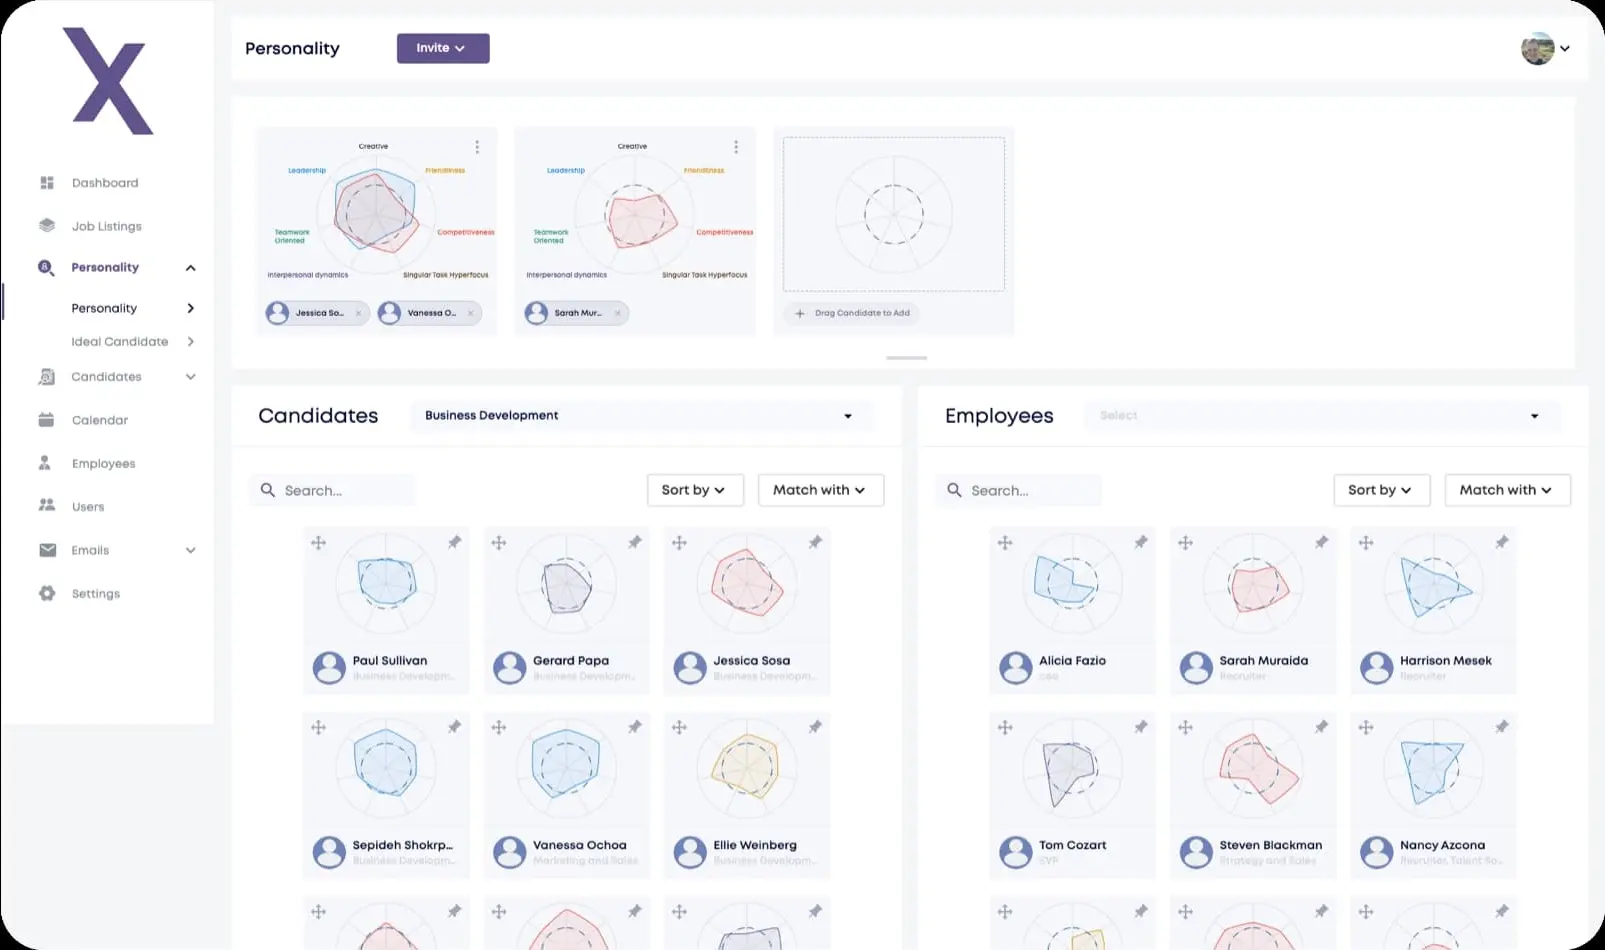Pin Harrison Mesek's employee card
1605x950 pixels.
(x=1501, y=542)
